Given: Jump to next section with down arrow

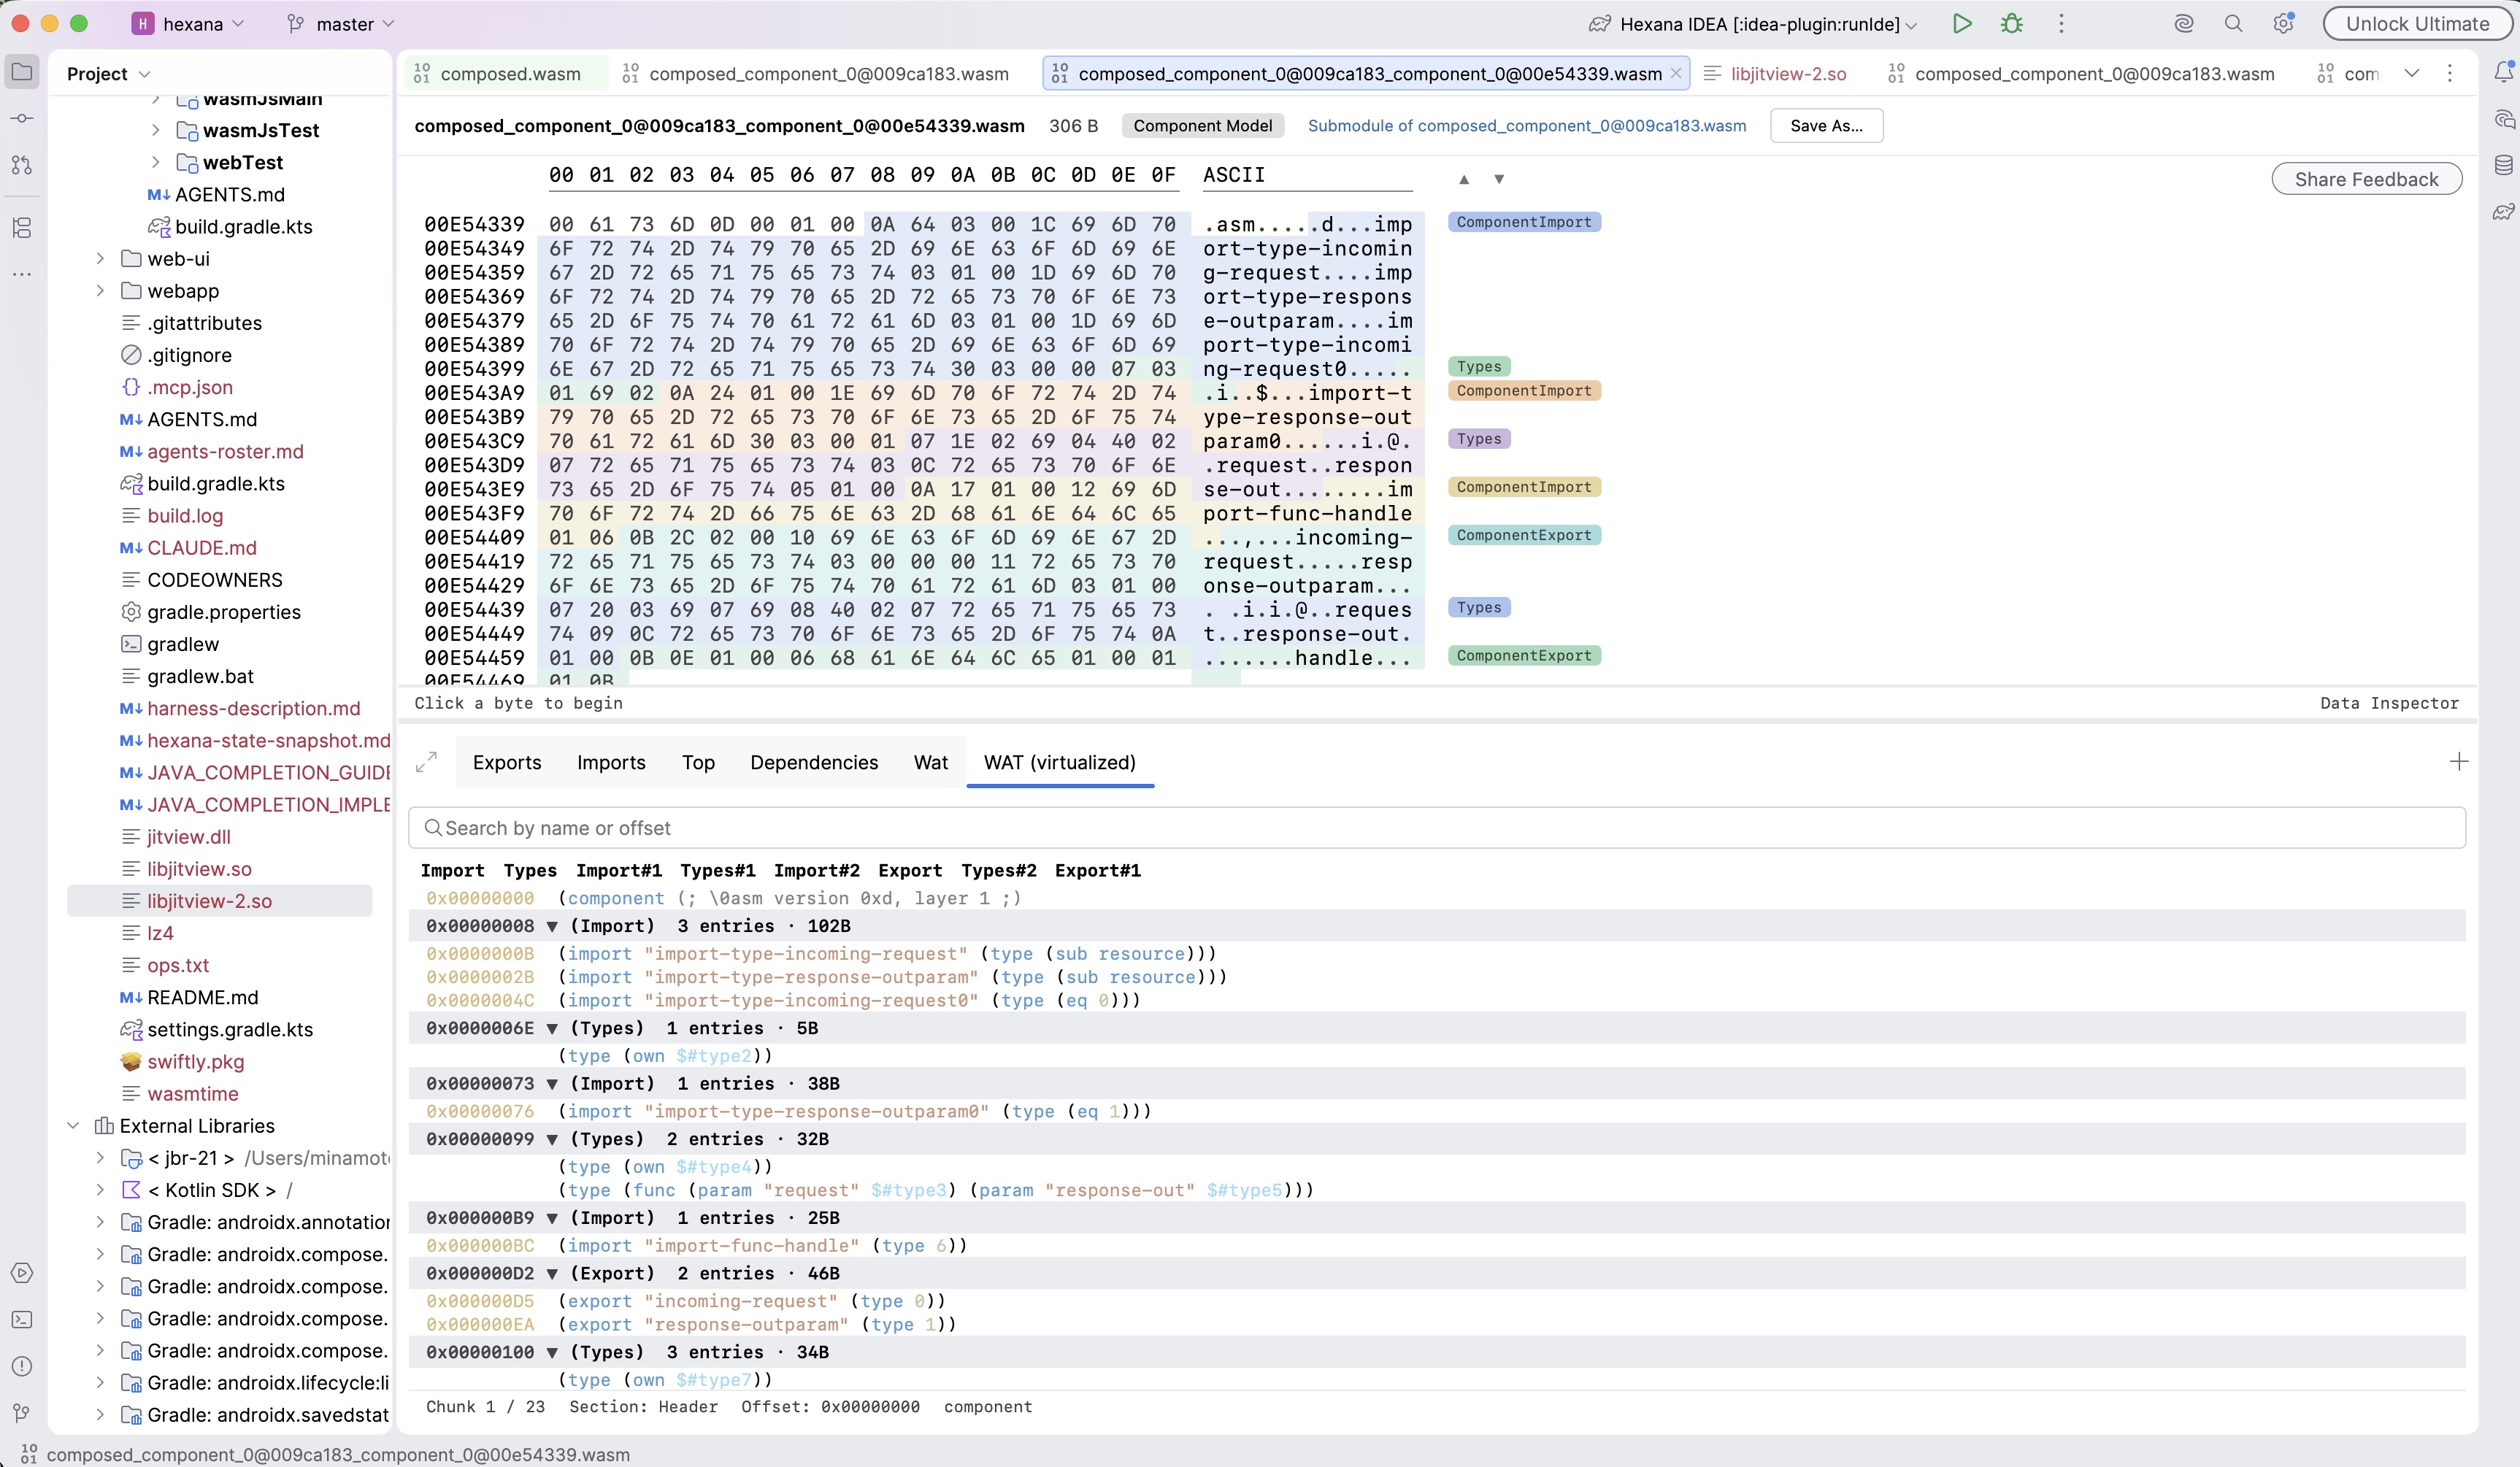Looking at the screenshot, I should tap(1499, 180).
